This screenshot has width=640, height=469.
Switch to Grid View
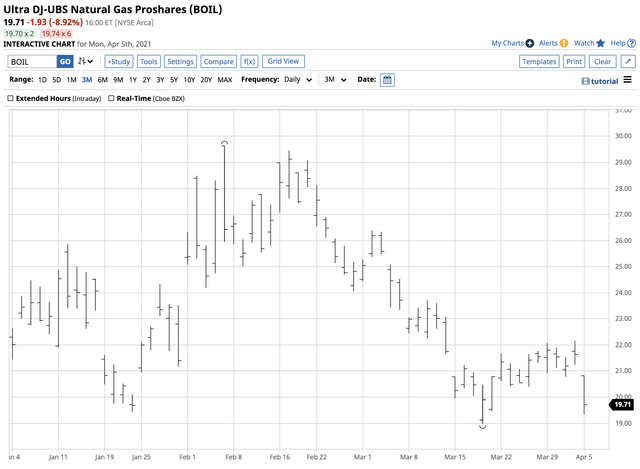click(283, 61)
